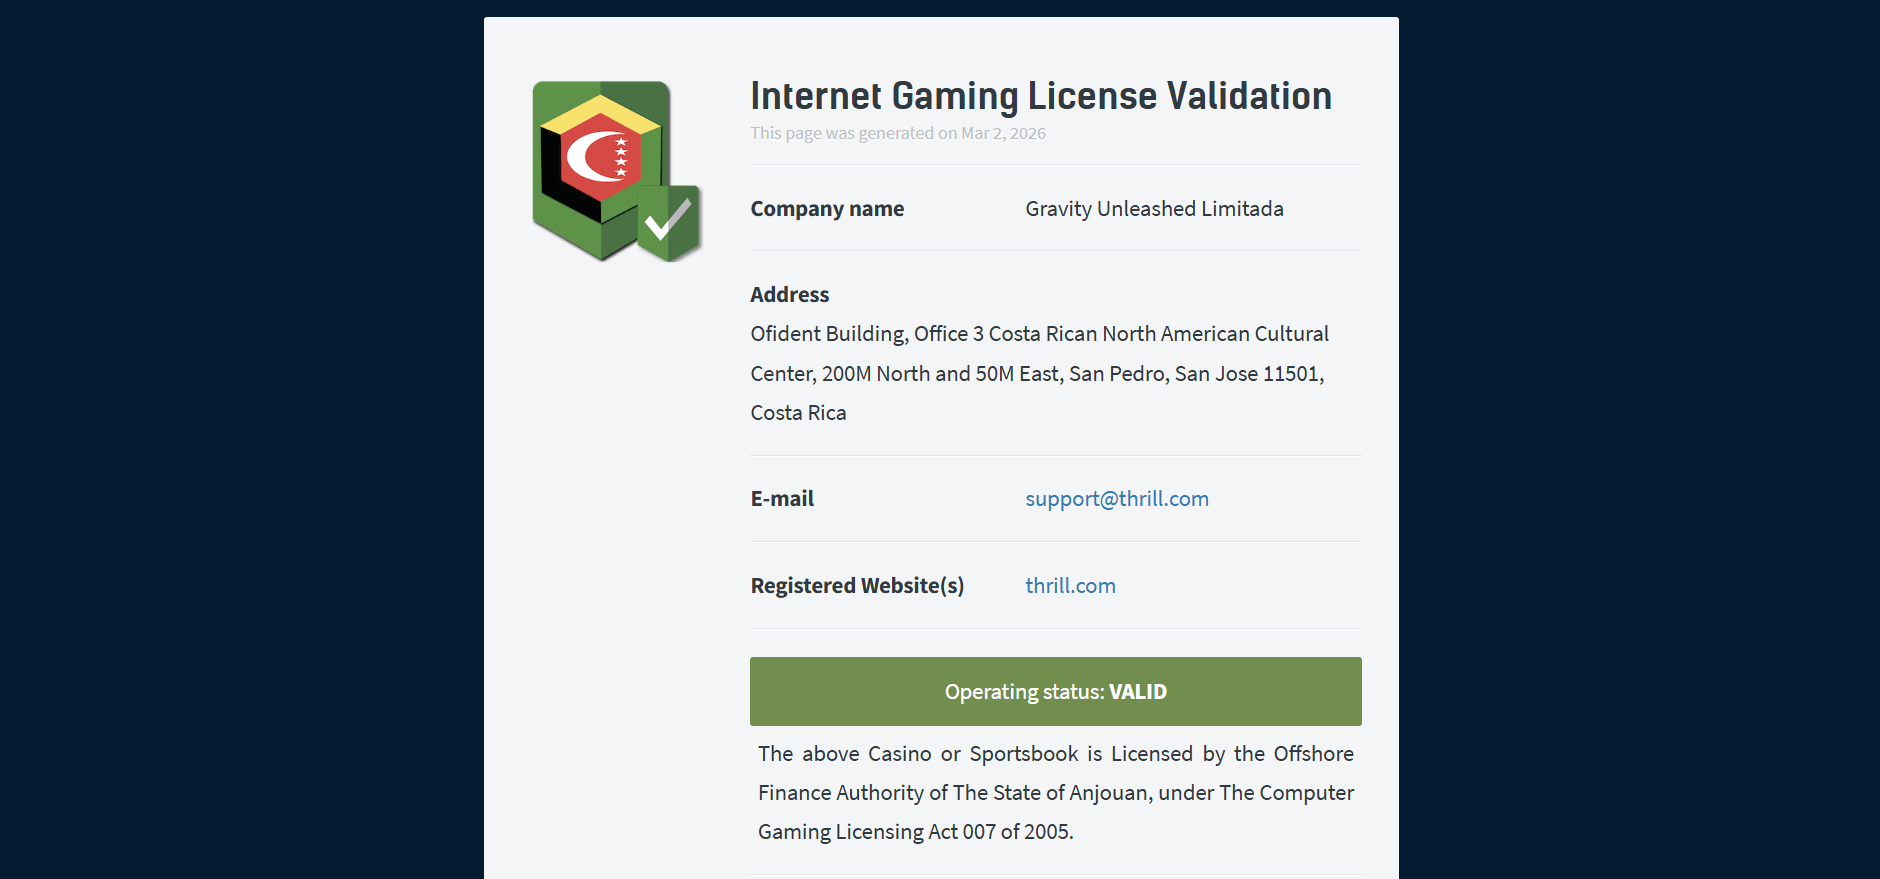Click the green checkmark shield badge
The height and width of the screenshot is (879, 1880).
[x=669, y=222]
